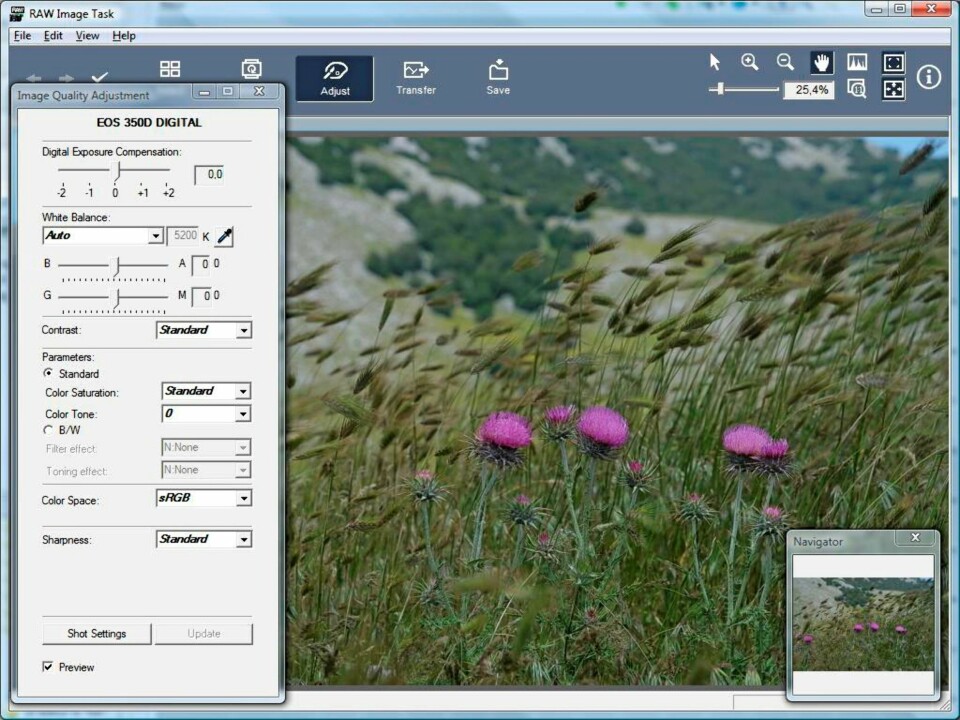The height and width of the screenshot is (720, 960).
Task: Click the exposure compensation value field
Action: click(x=209, y=174)
